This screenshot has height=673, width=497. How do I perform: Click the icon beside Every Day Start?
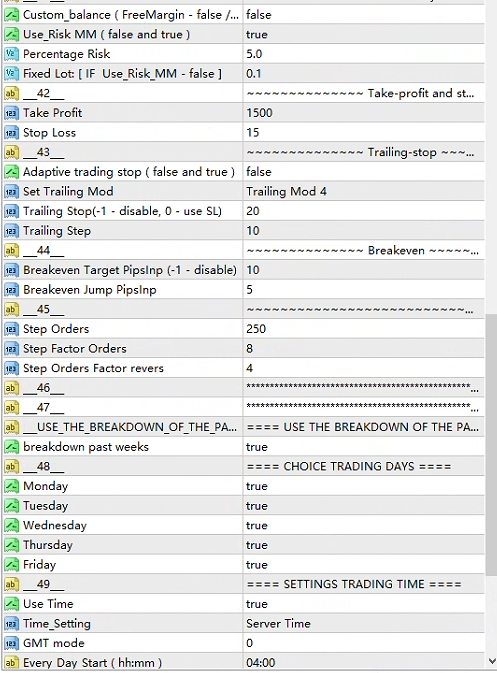click(x=12, y=663)
